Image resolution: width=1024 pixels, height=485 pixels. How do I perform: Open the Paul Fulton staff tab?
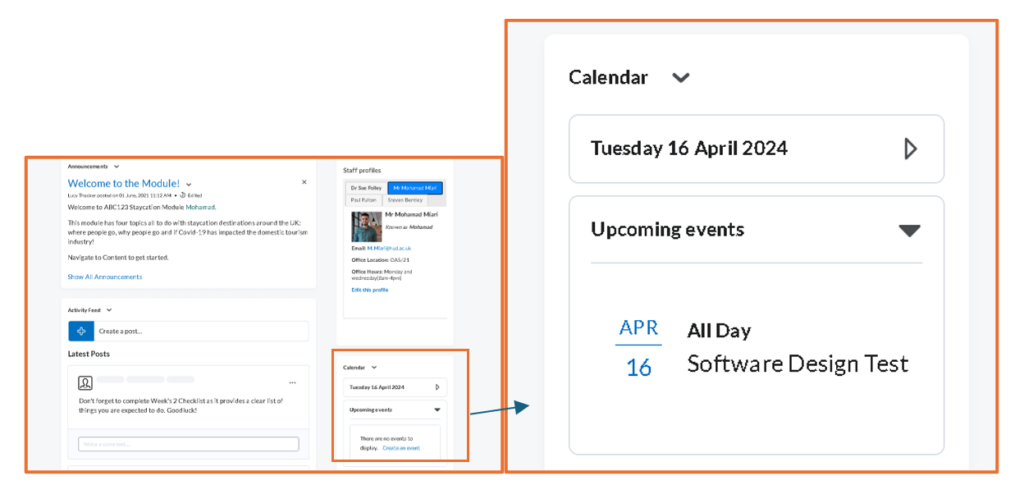pyautogui.click(x=364, y=200)
